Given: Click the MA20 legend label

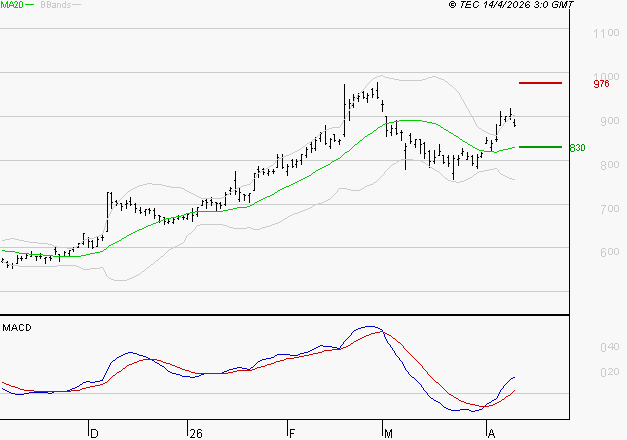Looking at the screenshot, I should 12,5.
